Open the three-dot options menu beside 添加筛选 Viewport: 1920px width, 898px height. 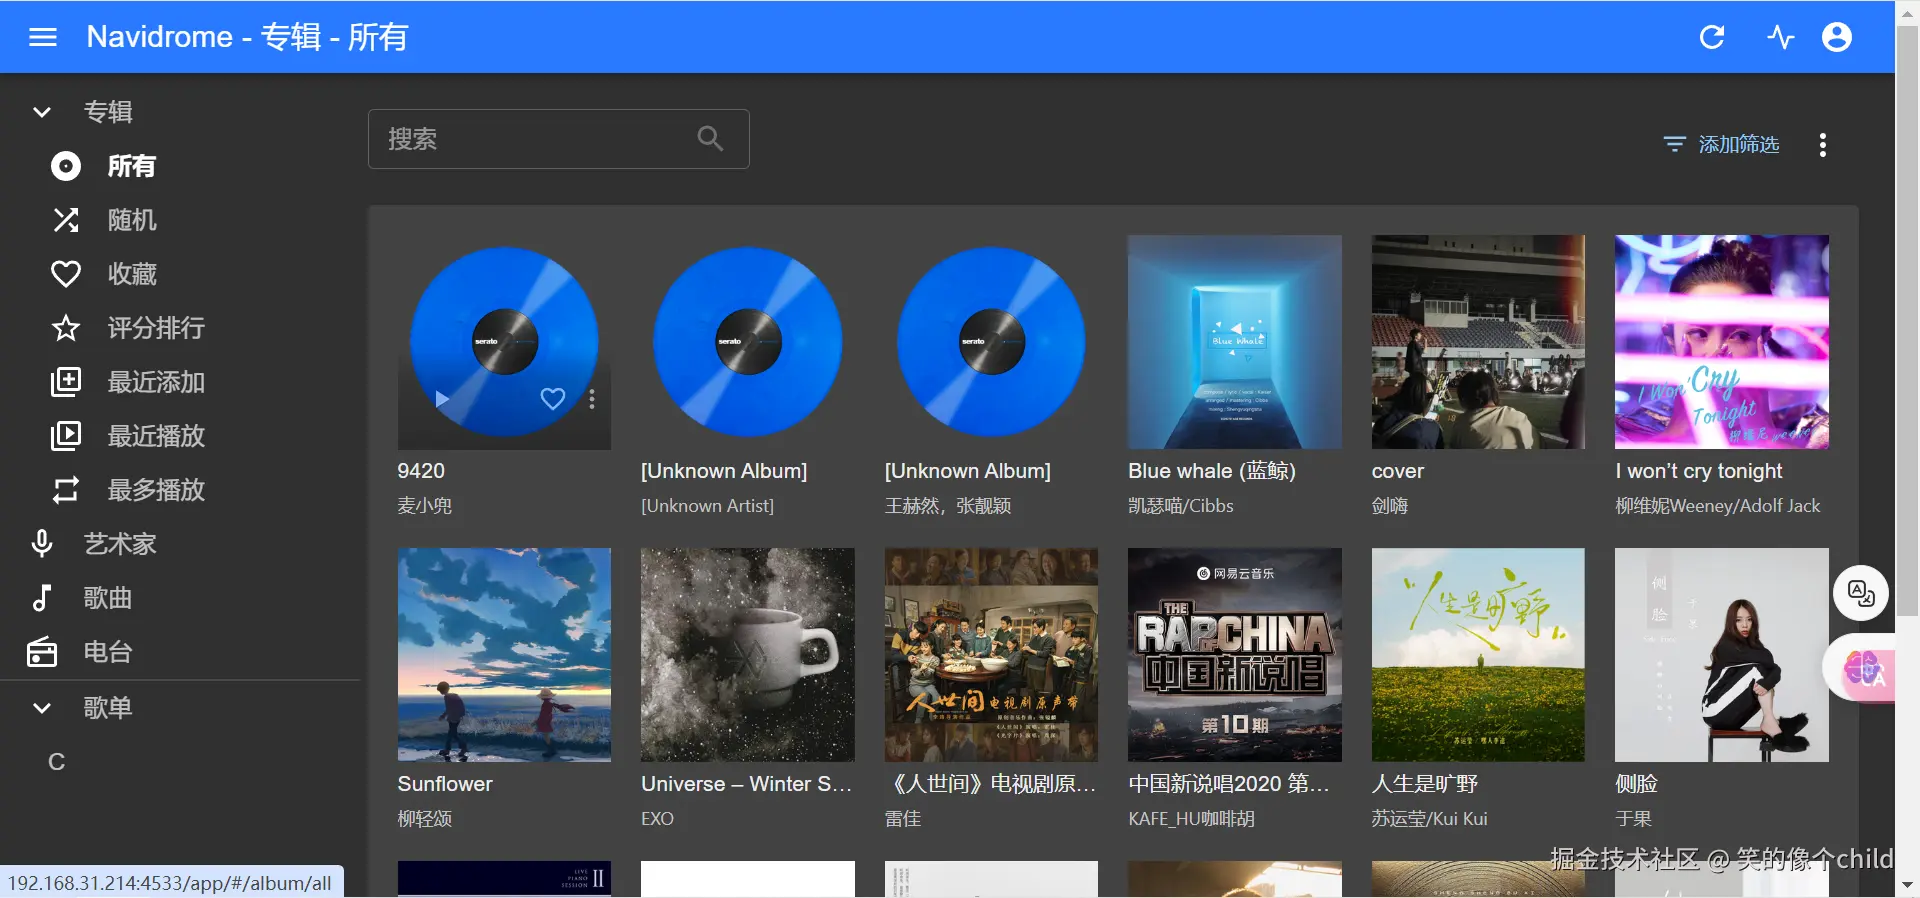pos(1823,145)
